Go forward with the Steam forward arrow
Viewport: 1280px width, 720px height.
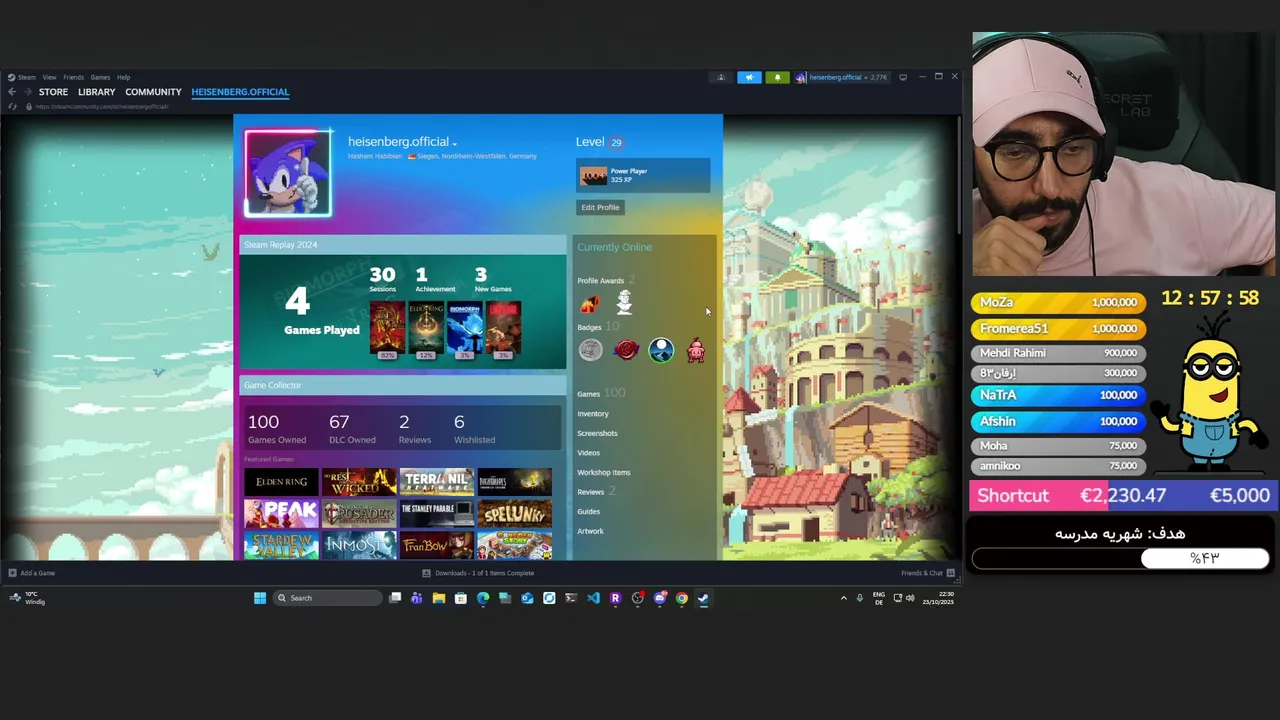pos(26,92)
